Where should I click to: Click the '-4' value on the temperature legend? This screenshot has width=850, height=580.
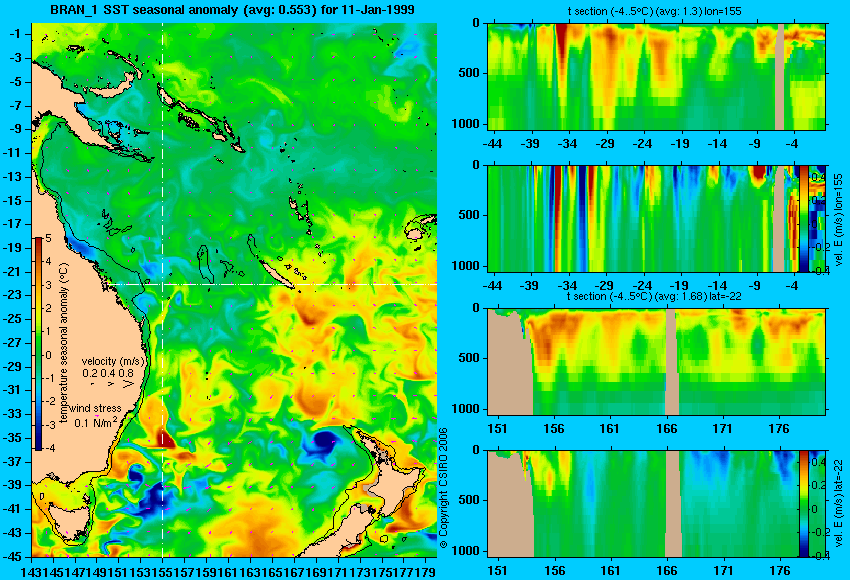coord(47,448)
